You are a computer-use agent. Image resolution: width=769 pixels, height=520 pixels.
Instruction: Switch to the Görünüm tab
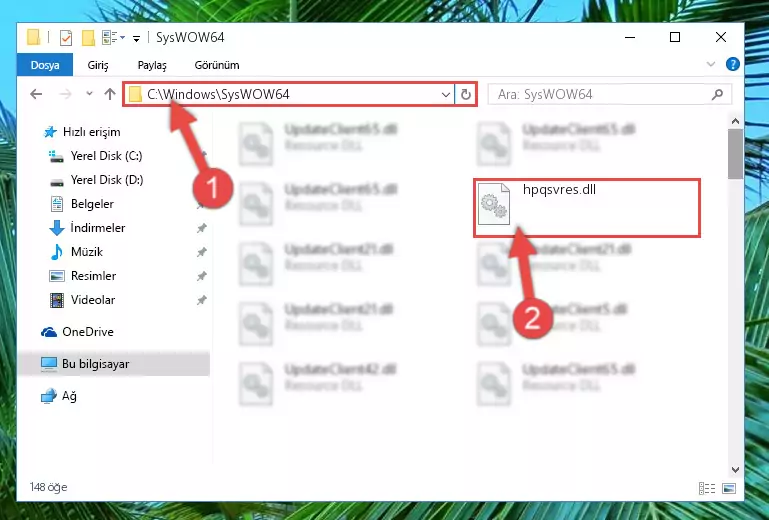[x=217, y=65]
